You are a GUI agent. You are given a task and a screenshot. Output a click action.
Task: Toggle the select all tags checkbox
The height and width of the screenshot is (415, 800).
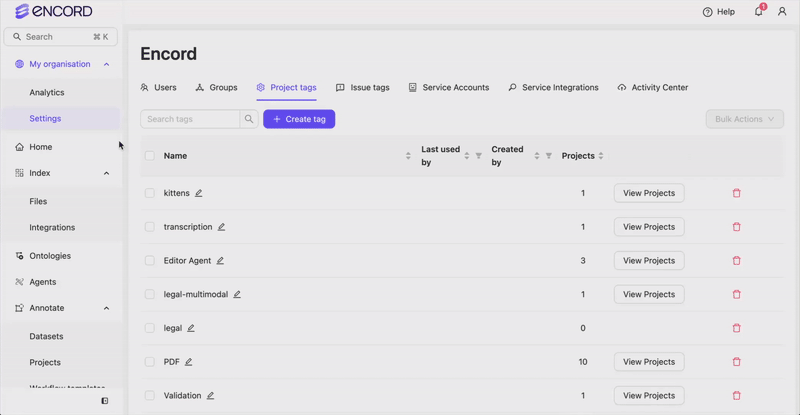(149, 156)
